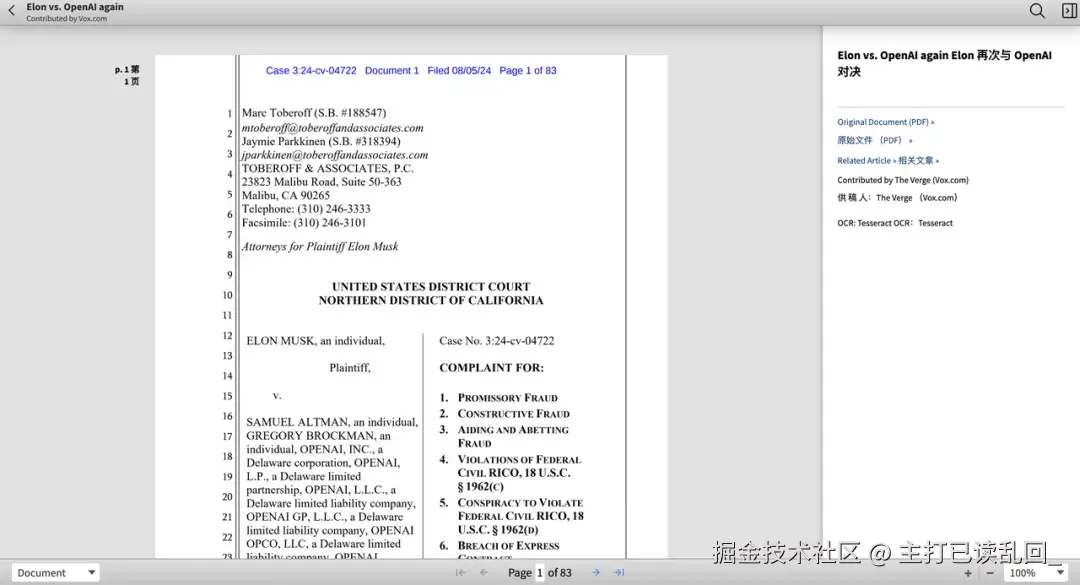
Task: Click the 'of 83' total pages label
Action: pyautogui.click(x=560, y=573)
